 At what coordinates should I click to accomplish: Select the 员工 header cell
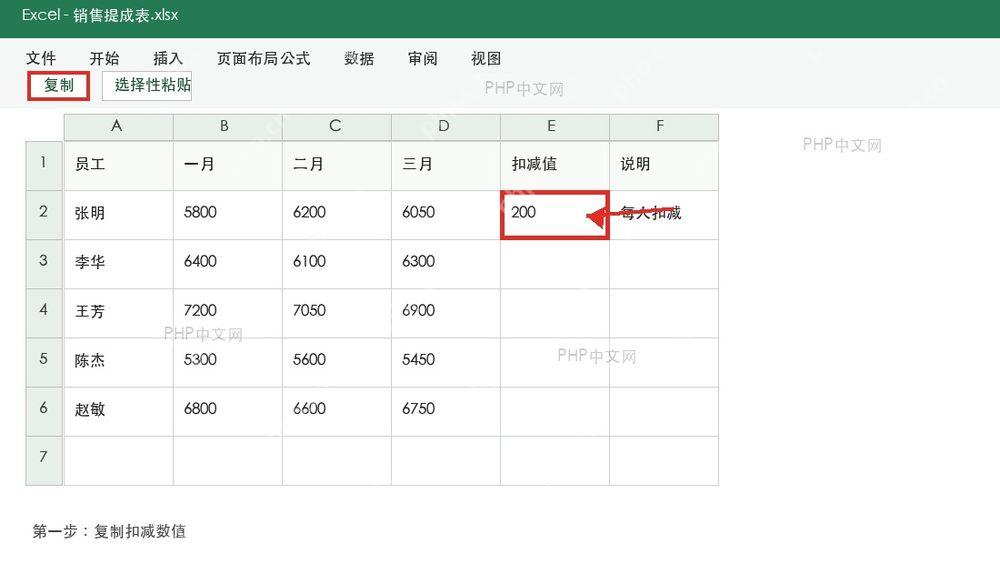point(118,165)
